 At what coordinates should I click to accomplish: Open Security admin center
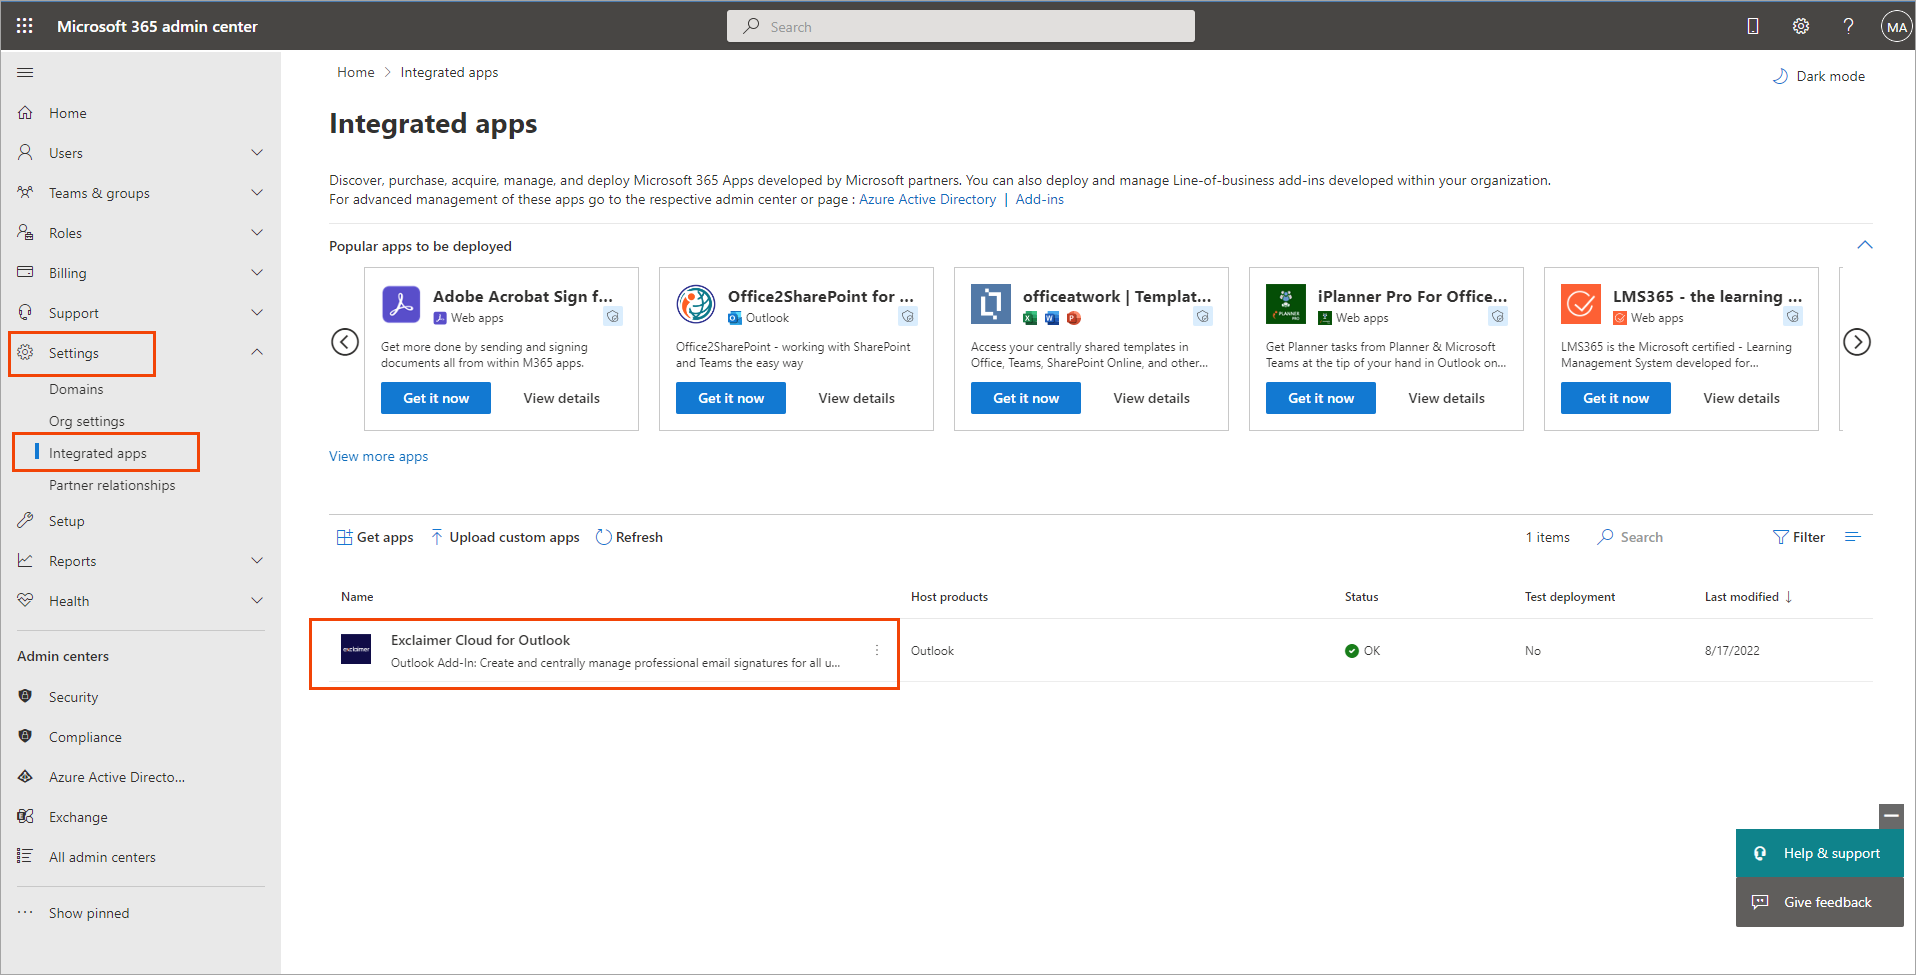(73, 697)
